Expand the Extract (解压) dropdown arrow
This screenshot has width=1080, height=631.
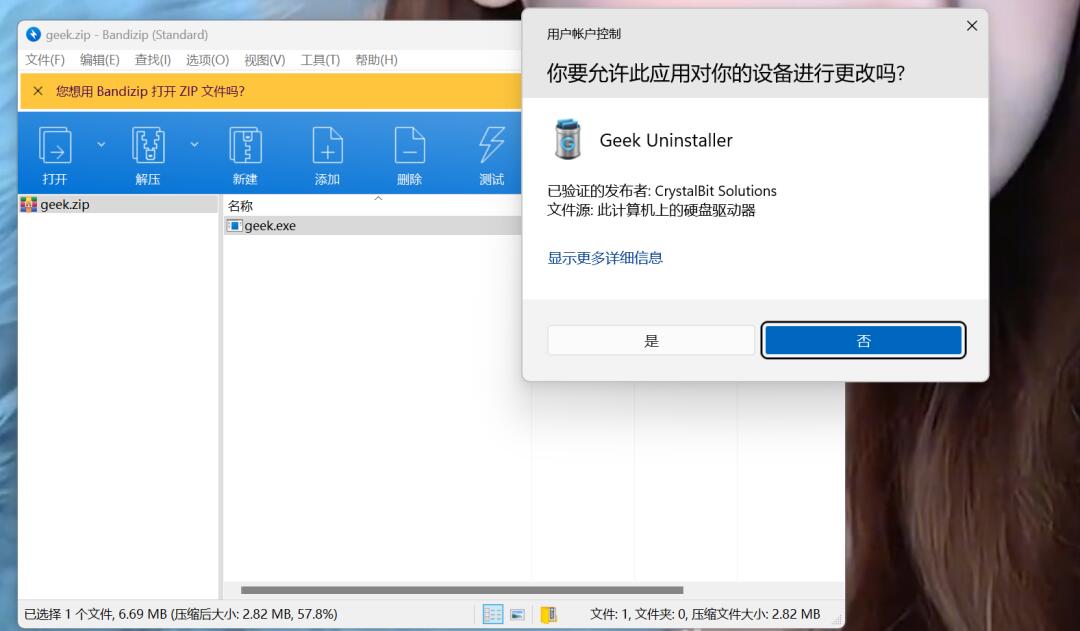(x=194, y=145)
